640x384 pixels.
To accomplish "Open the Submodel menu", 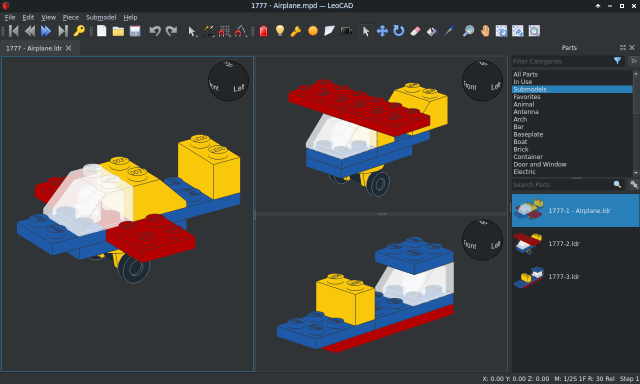I will 101,18.
